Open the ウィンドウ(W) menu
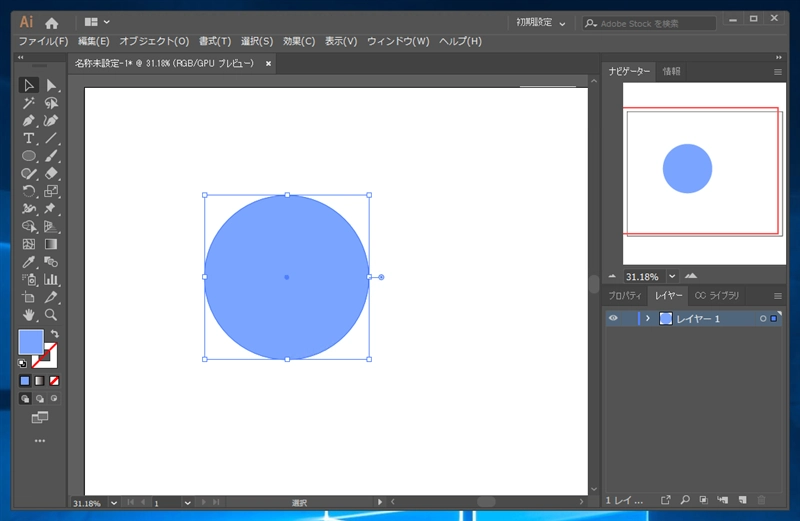The width and height of the screenshot is (800, 521). tap(398, 41)
